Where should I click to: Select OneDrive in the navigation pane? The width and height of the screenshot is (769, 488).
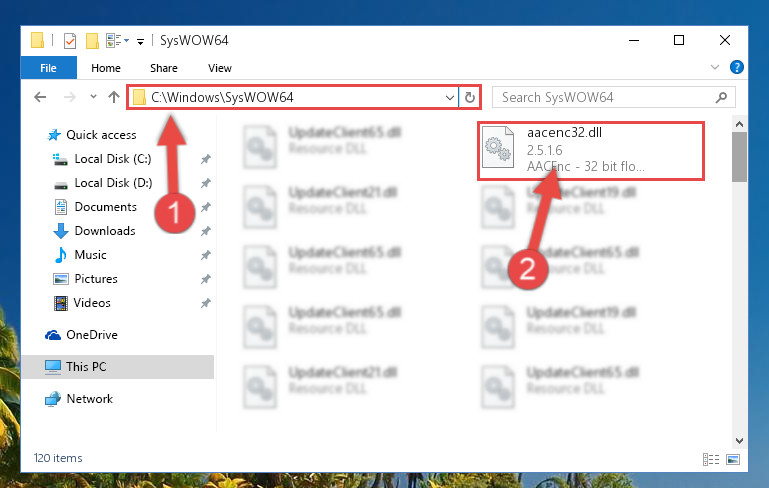click(92, 335)
